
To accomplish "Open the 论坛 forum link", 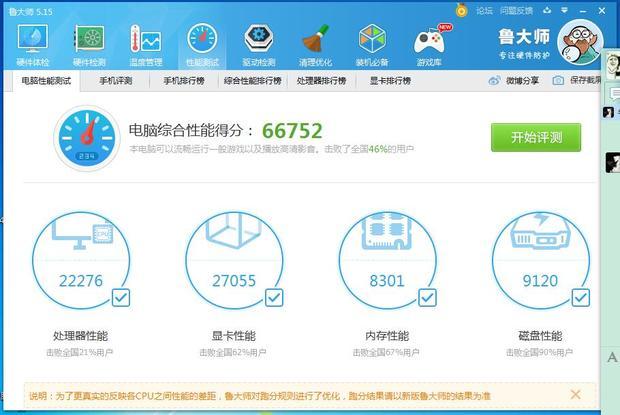I will click(x=484, y=11).
